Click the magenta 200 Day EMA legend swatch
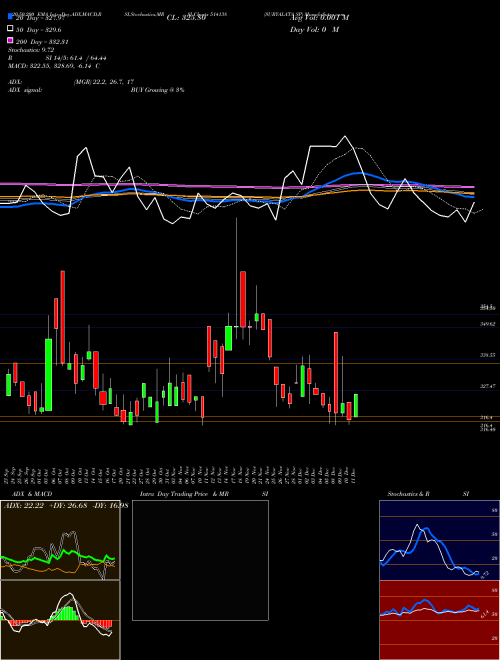 [11, 41]
